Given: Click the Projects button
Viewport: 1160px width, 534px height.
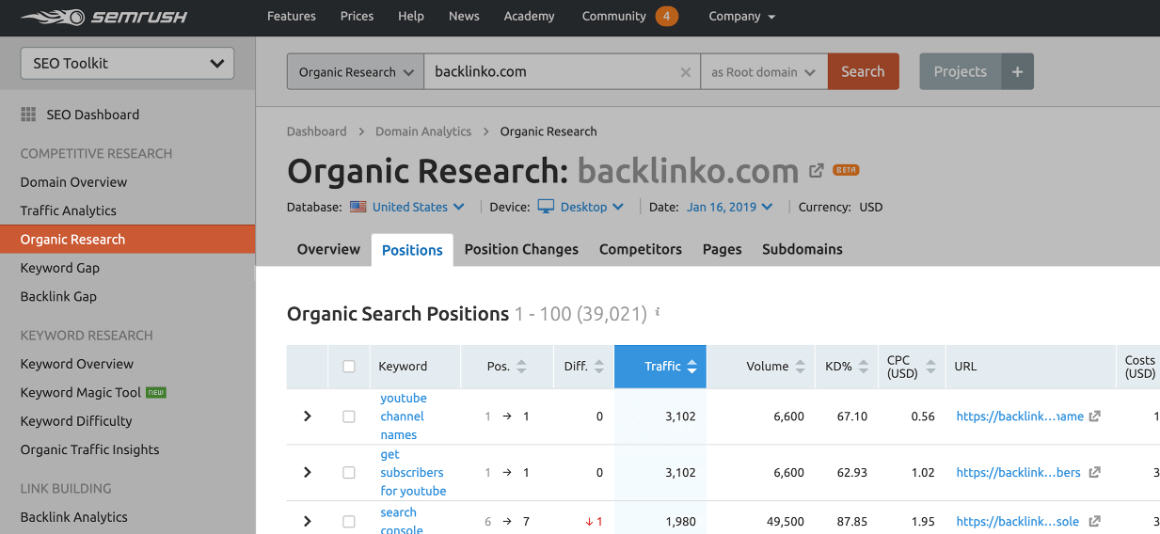Looking at the screenshot, I should 960,72.
